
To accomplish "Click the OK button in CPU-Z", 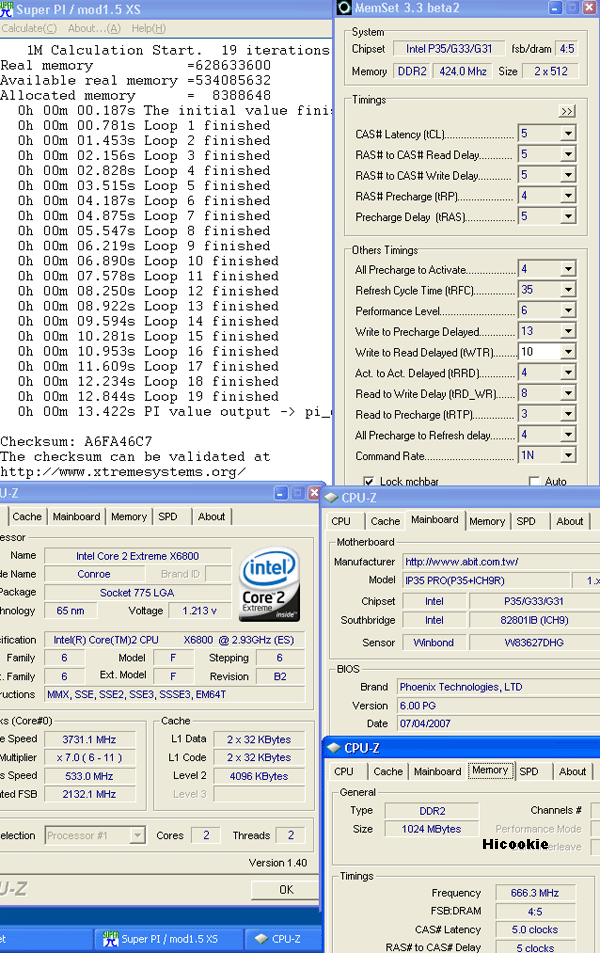I will click(x=286, y=889).
